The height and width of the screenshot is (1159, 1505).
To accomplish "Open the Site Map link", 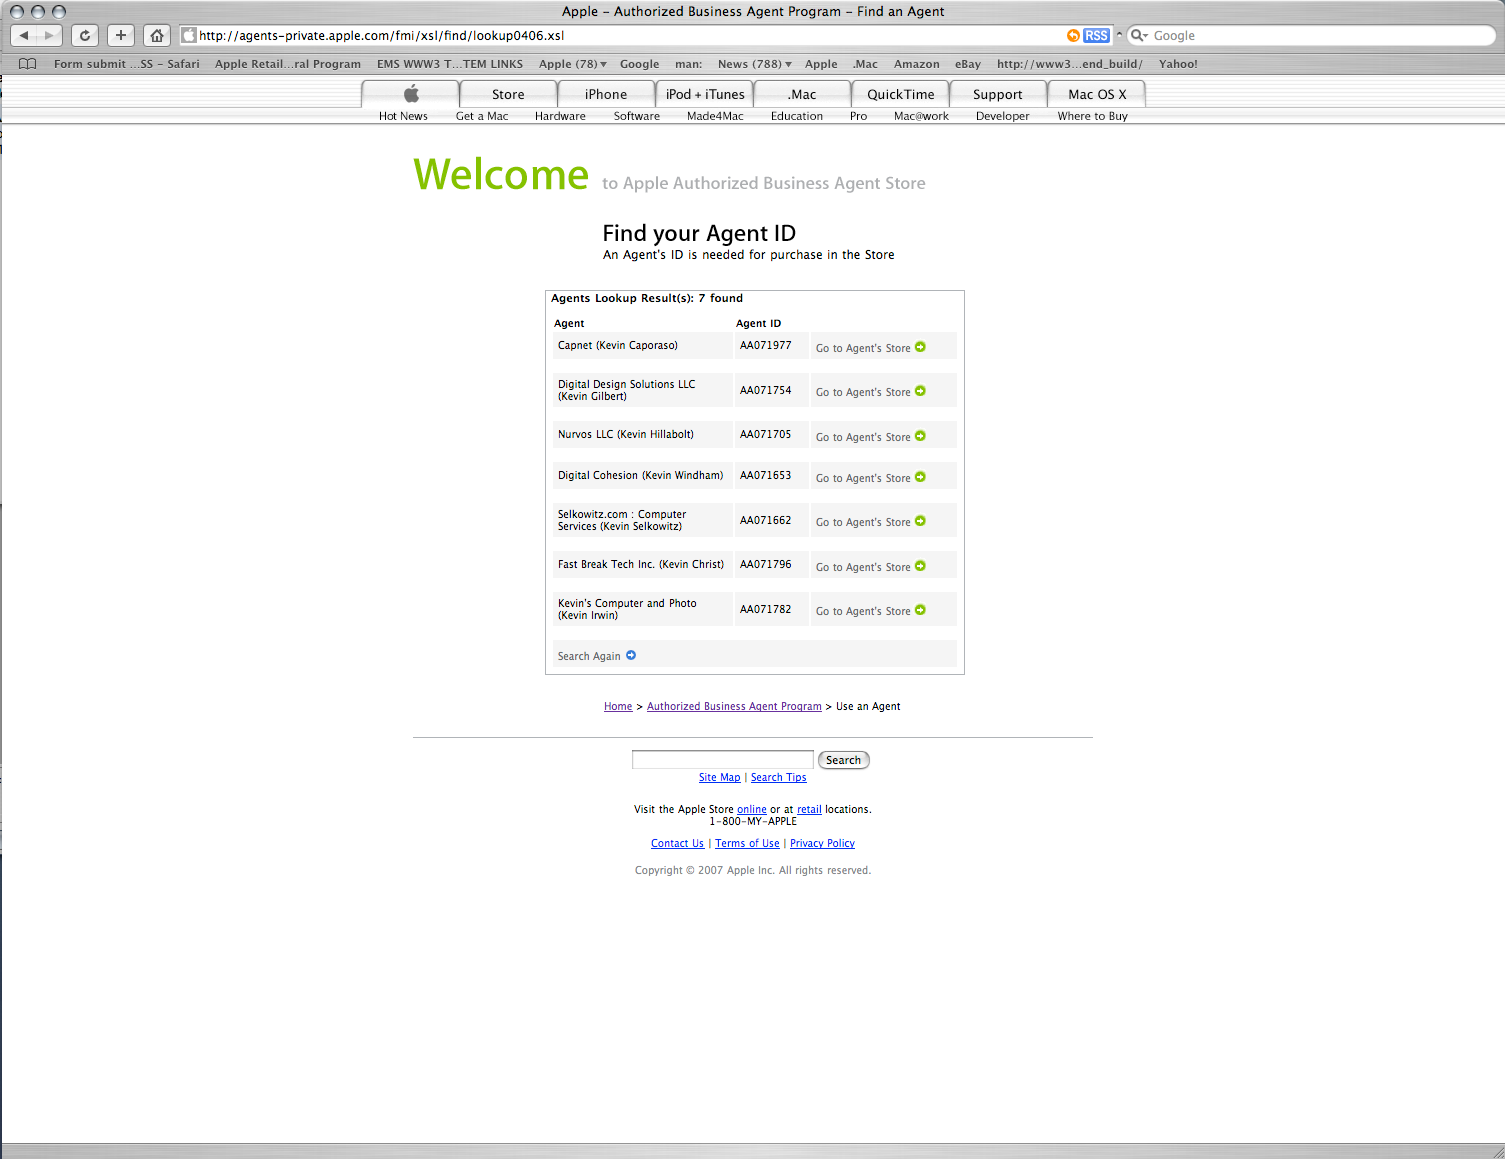I will point(719,777).
